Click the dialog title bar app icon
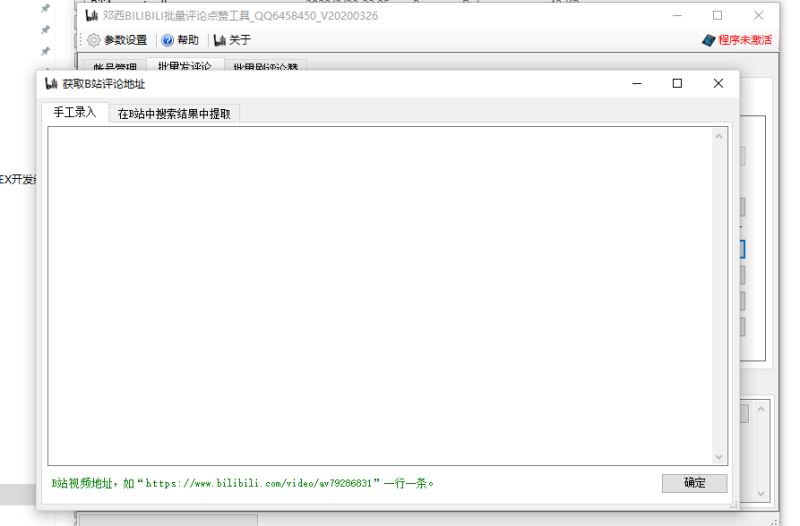This screenshot has height=526, width=800. coord(51,83)
